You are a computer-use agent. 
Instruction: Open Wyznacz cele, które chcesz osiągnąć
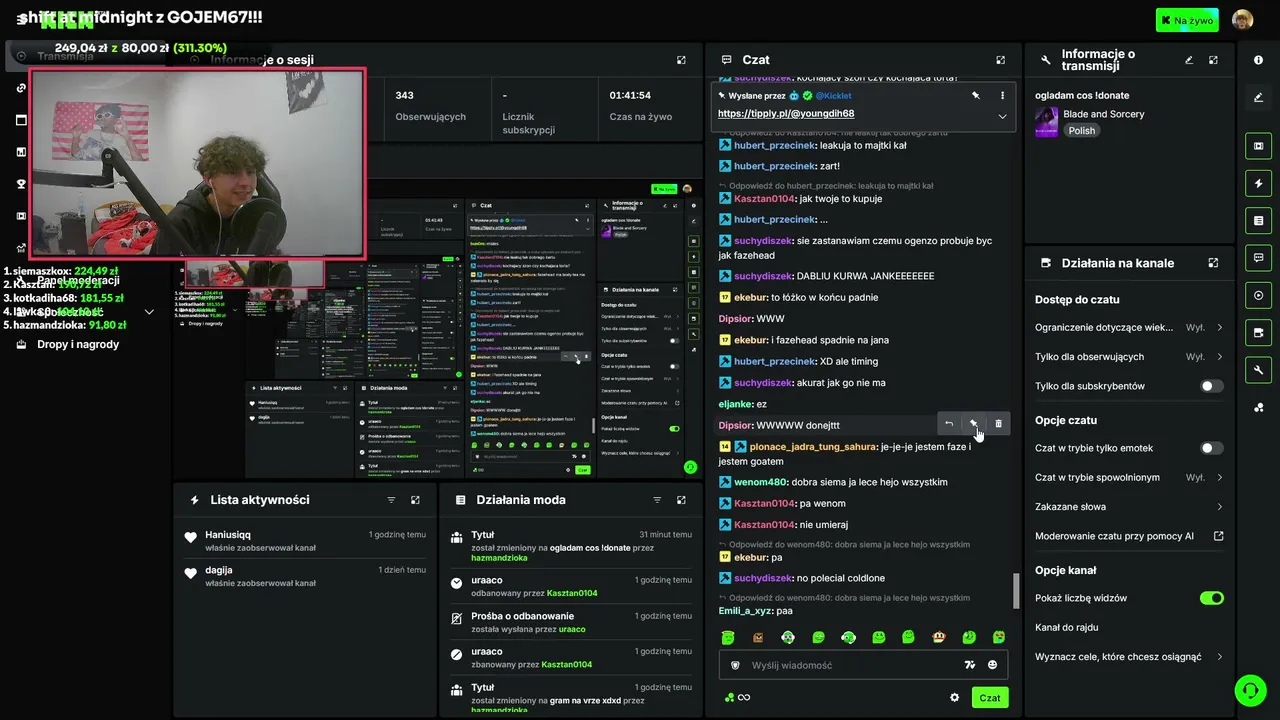click(1129, 657)
